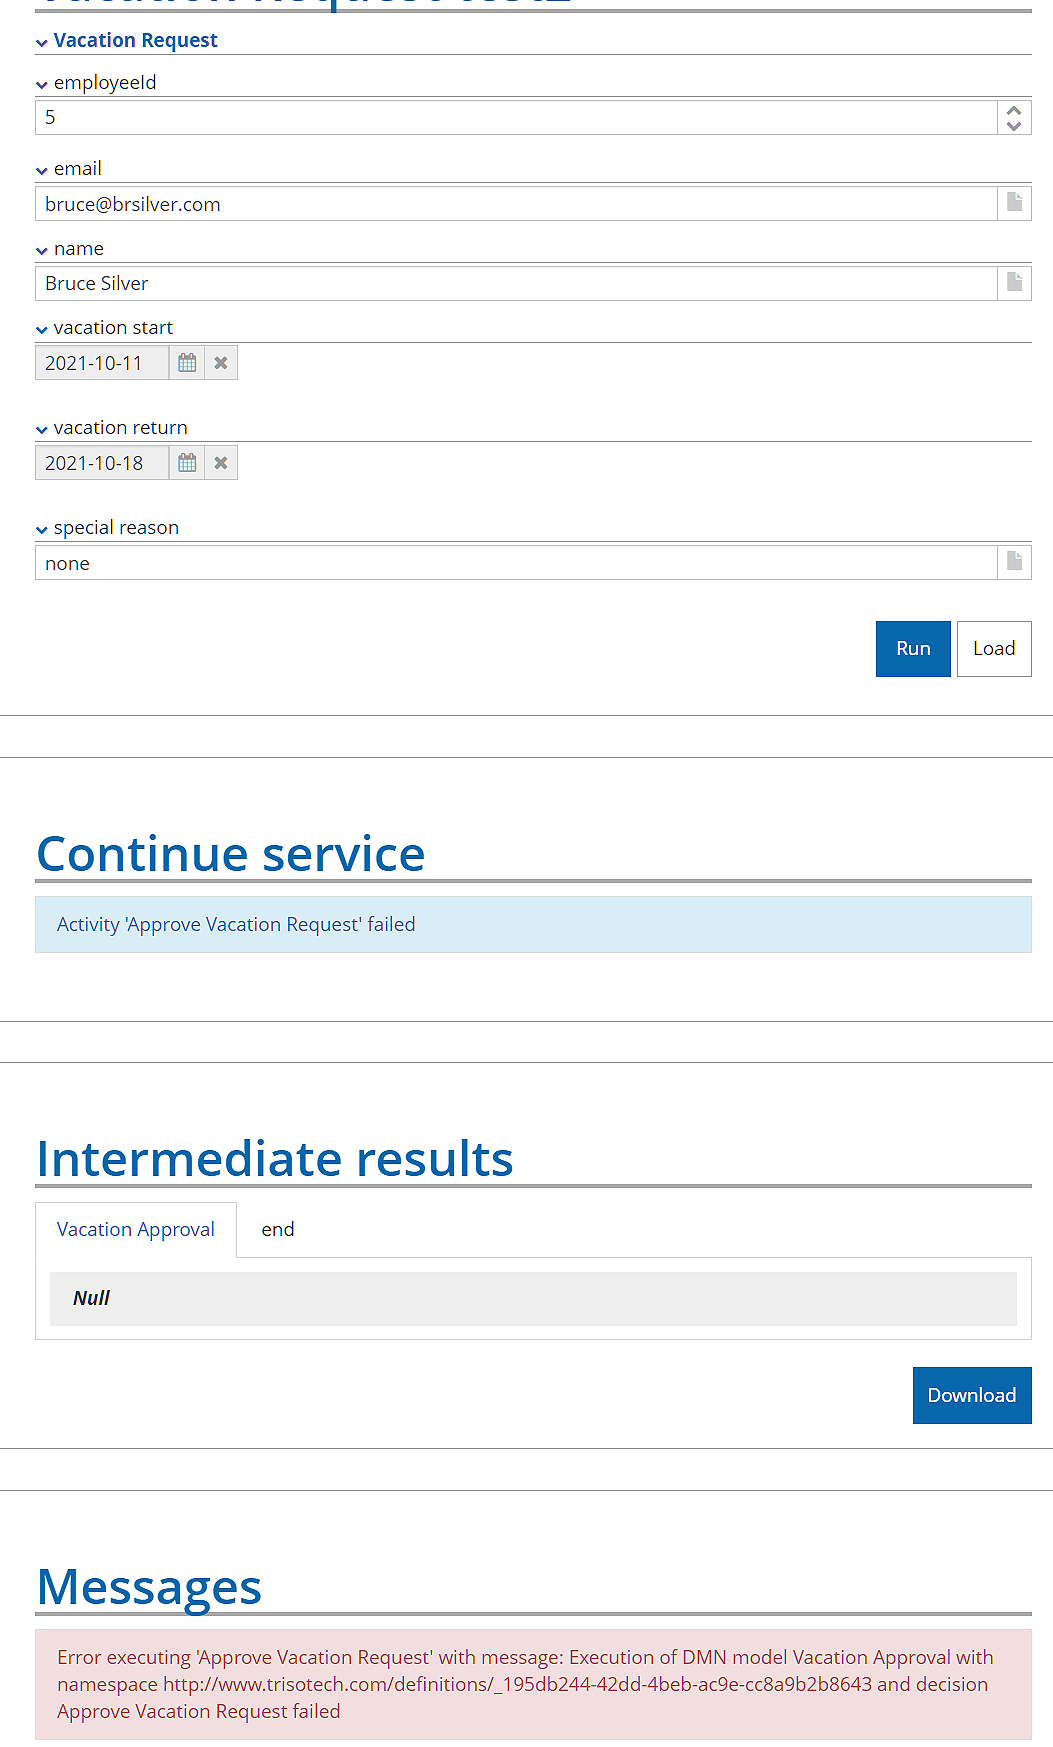Open the vacation return calendar picker
Image resolution: width=1053 pixels, height=1747 pixels.
click(187, 463)
